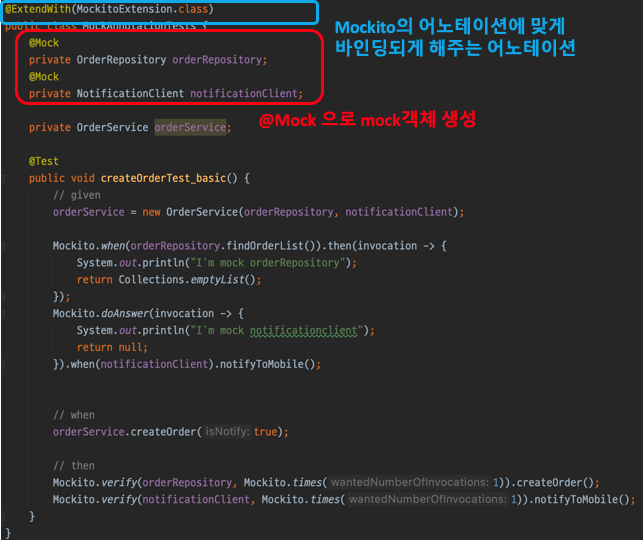The height and width of the screenshot is (540, 643).
Task: Click the doAnswer method call
Action: [x=125, y=313]
